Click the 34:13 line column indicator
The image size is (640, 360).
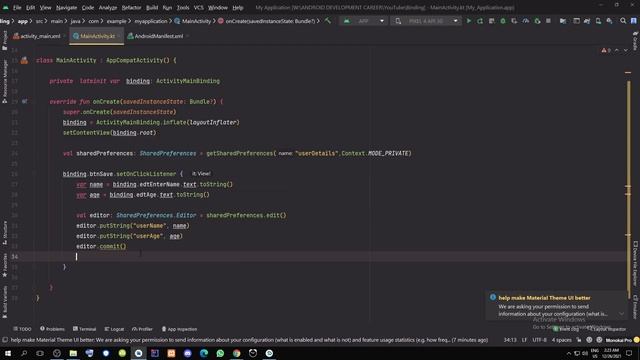510,340
